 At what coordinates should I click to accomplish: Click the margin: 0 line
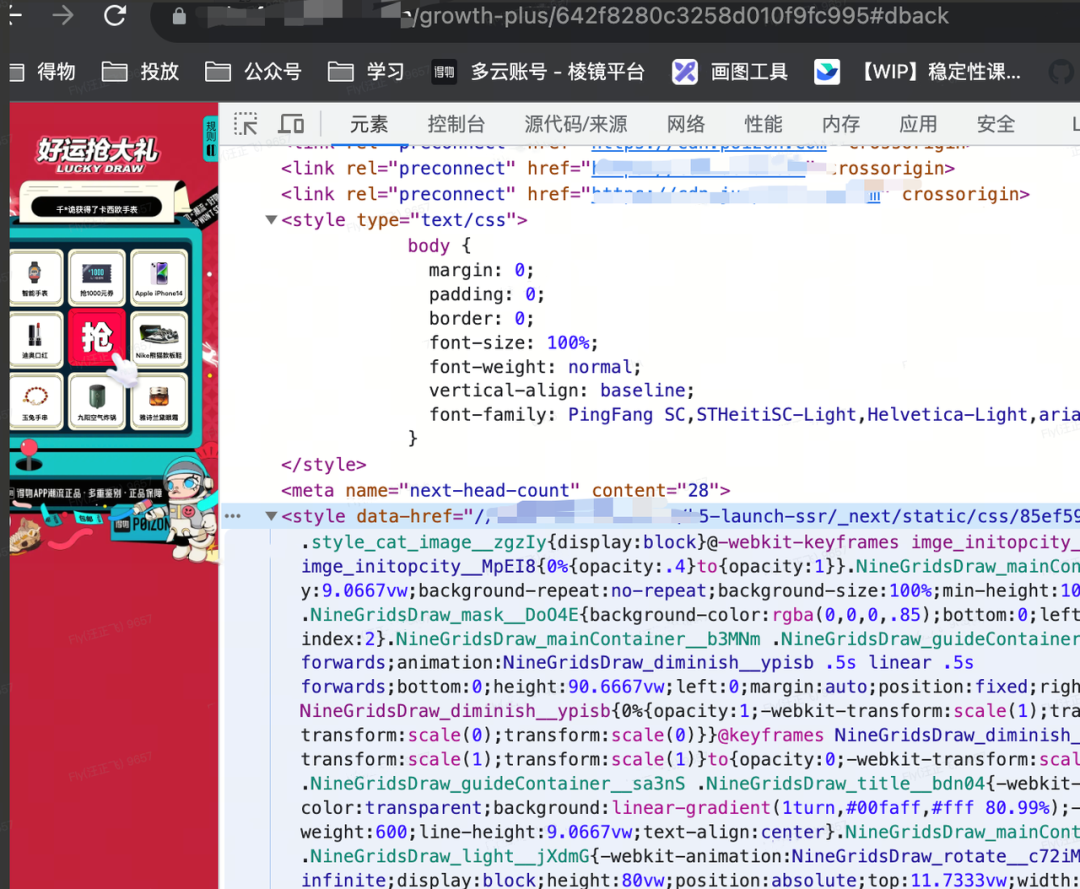(481, 271)
